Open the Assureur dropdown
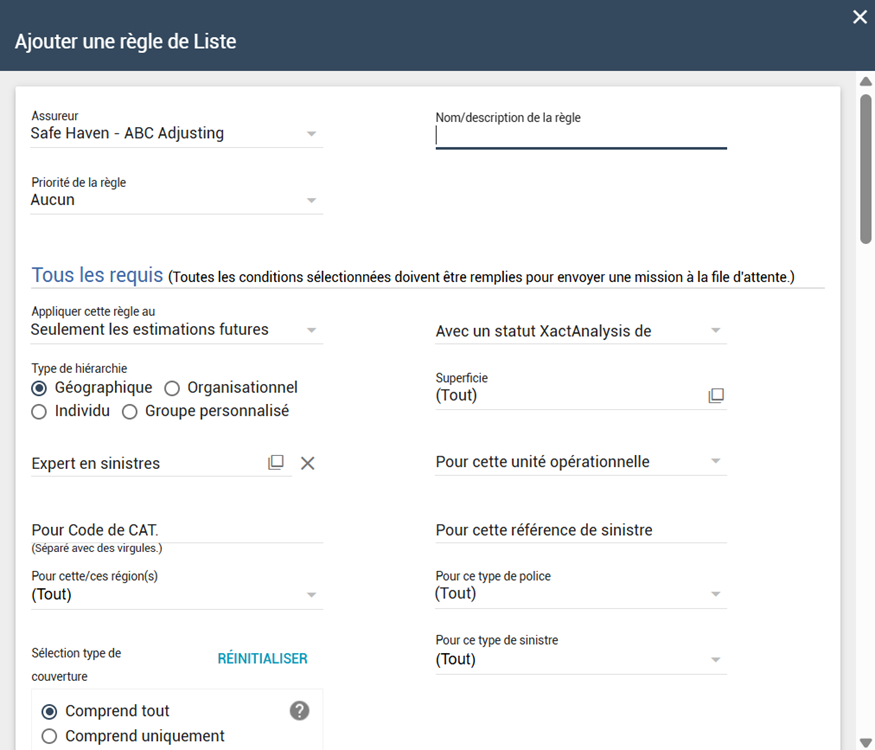This screenshot has width=875, height=750. point(176,134)
